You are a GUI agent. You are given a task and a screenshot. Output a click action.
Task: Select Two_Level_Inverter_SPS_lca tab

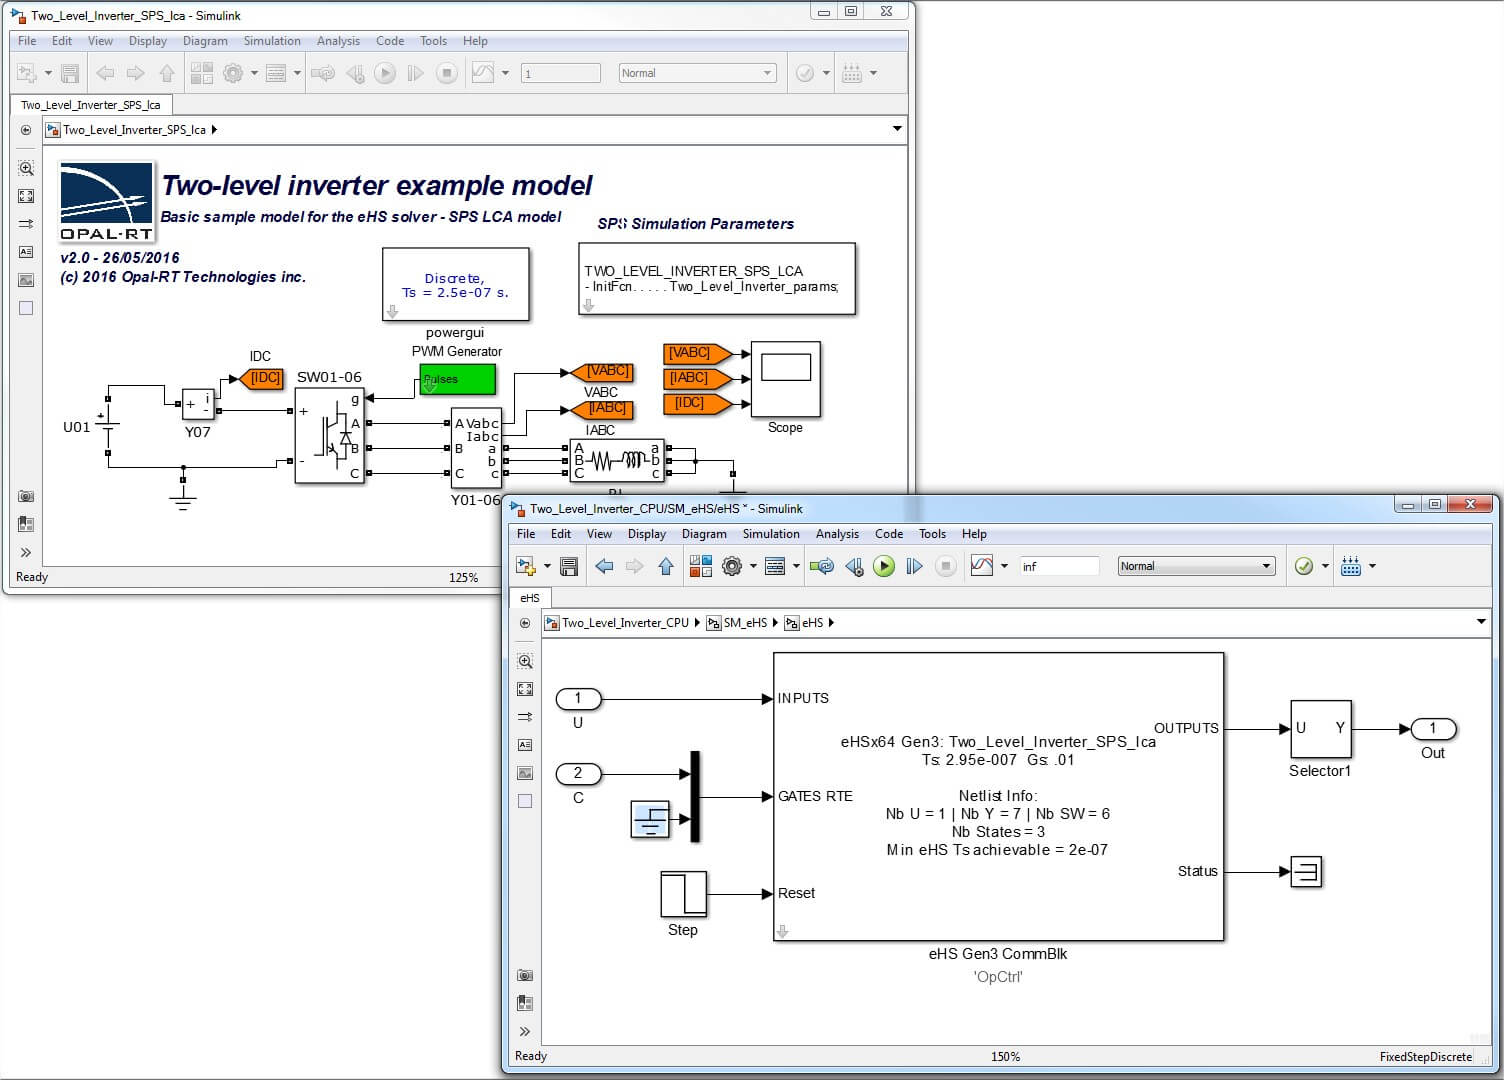90,105
